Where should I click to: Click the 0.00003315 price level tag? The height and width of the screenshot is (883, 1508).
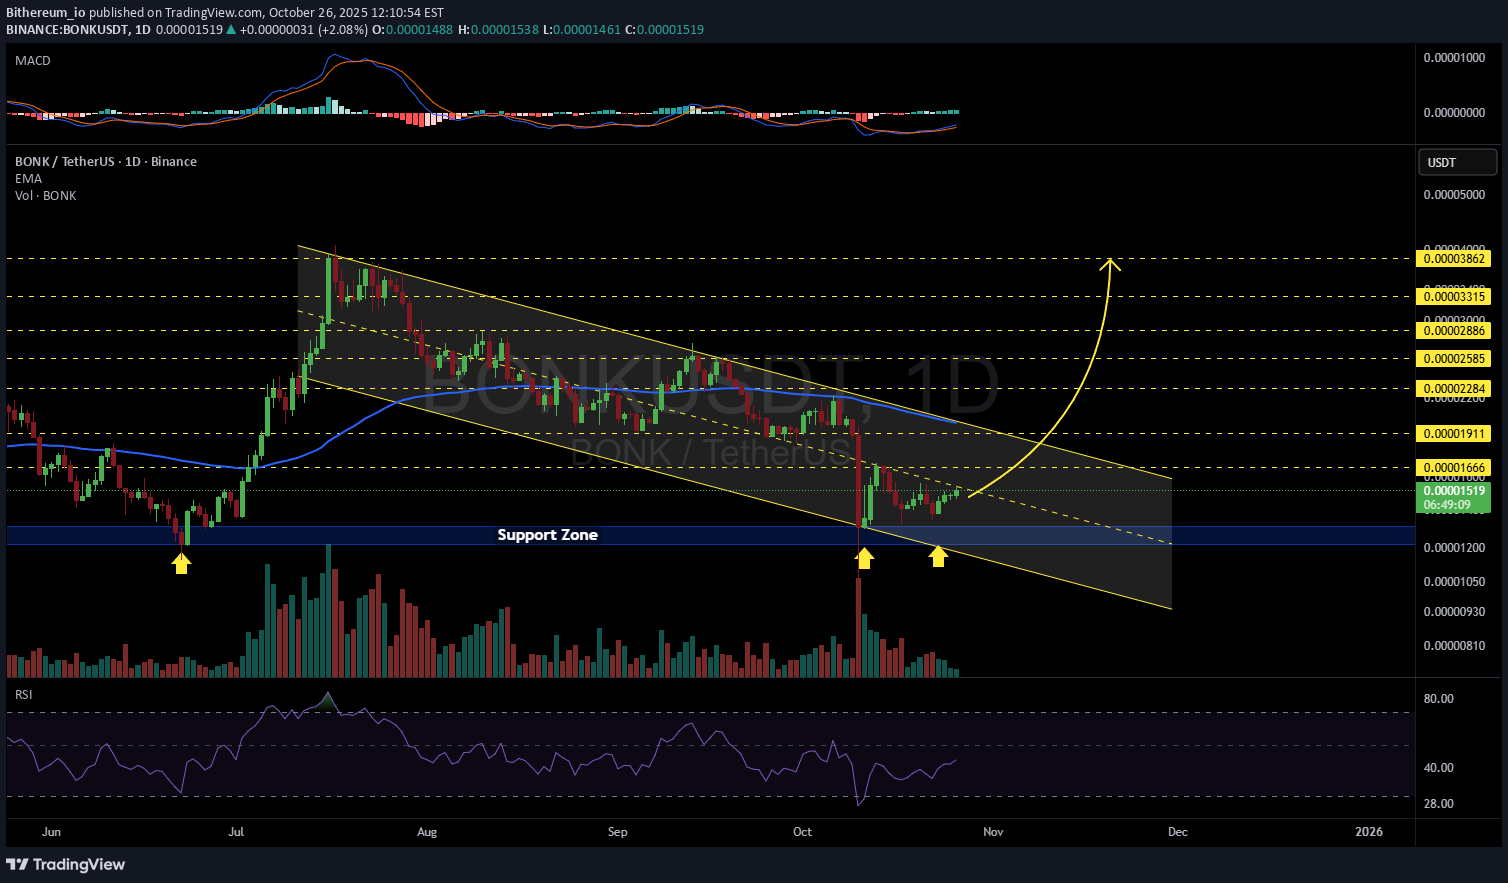[1454, 297]
